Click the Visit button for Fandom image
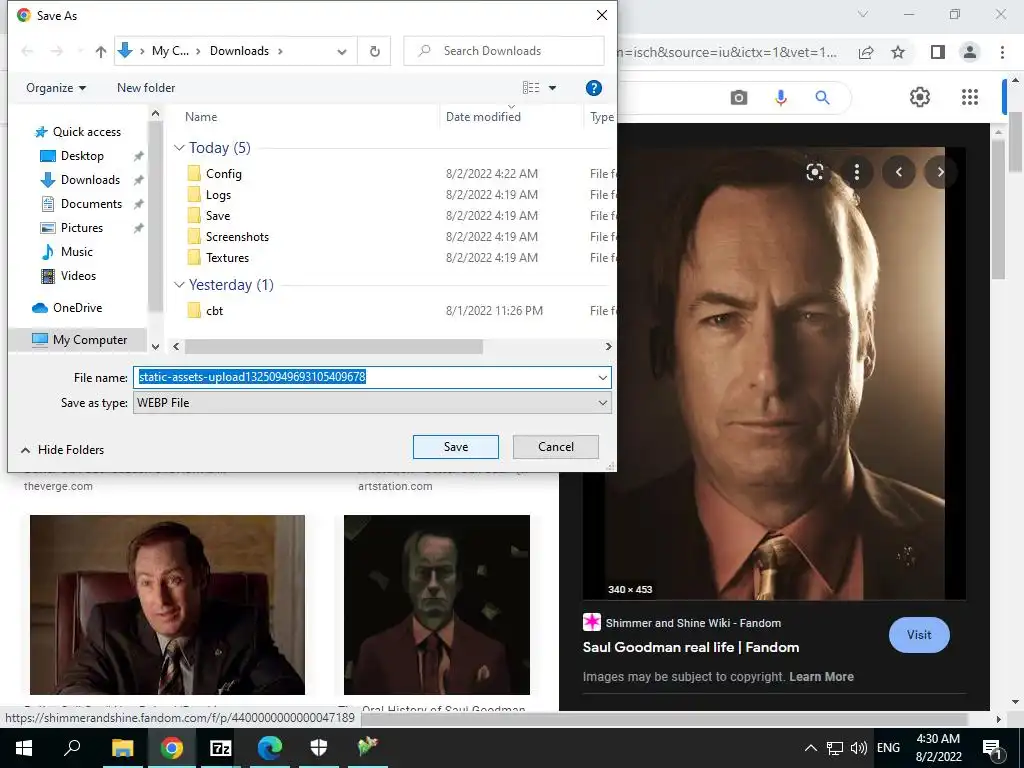This screenshot has width=1024, height=768. (919, 635)
